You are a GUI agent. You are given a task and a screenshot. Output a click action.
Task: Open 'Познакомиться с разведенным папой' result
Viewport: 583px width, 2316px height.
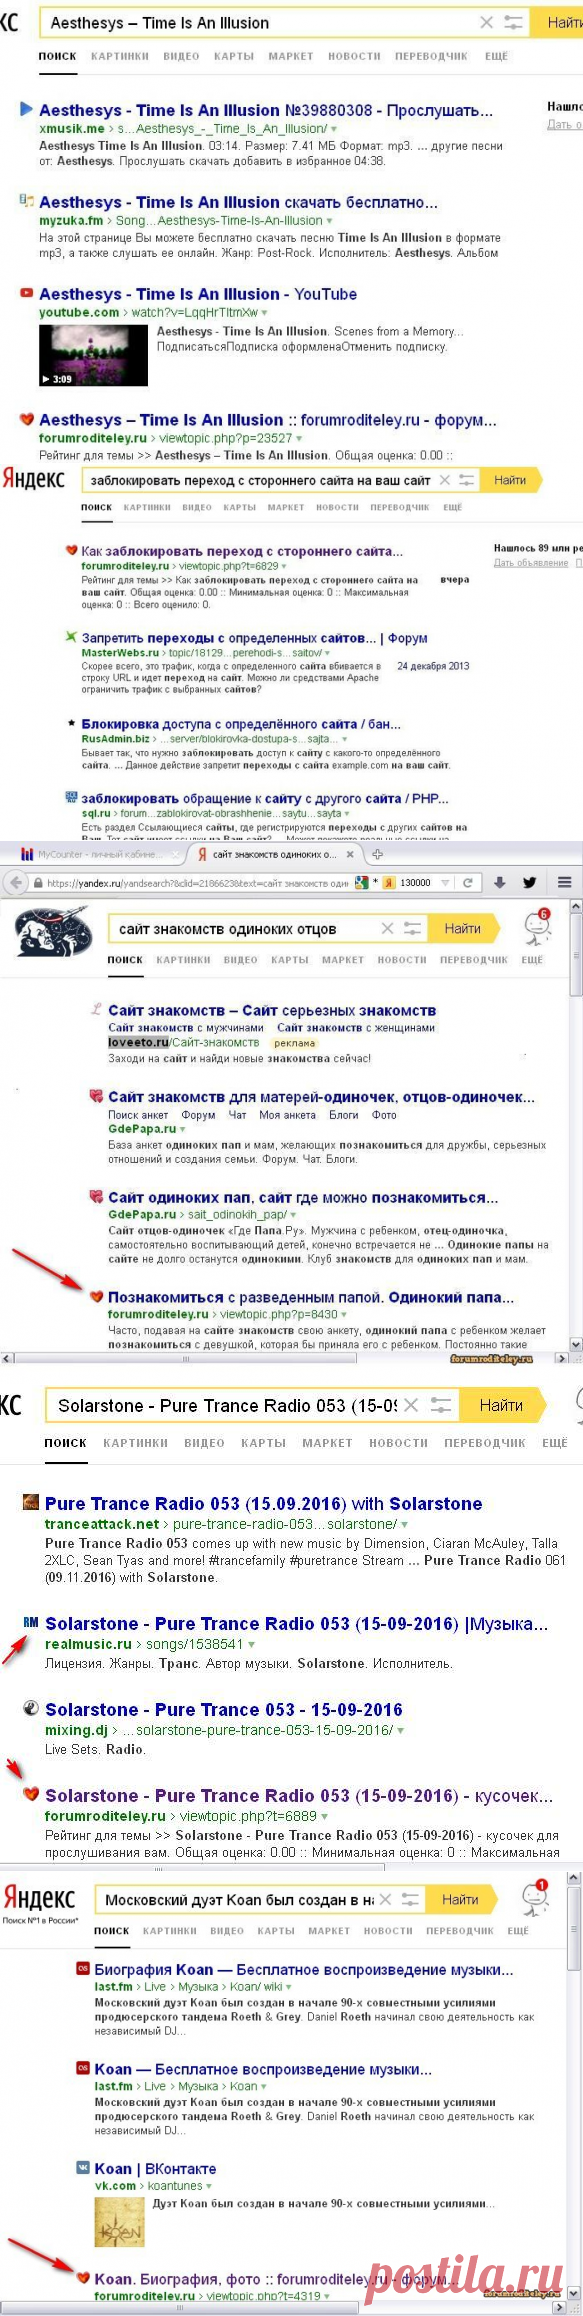311,1296
